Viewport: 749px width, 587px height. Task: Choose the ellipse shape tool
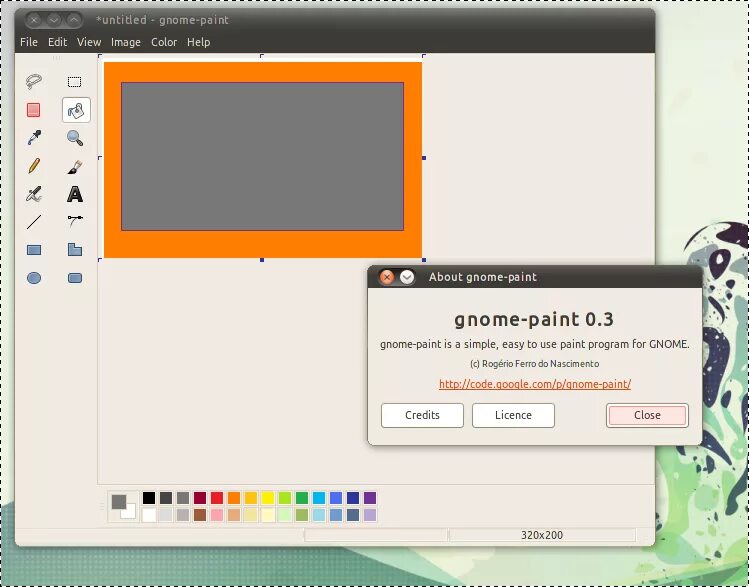tap(34, 278)
